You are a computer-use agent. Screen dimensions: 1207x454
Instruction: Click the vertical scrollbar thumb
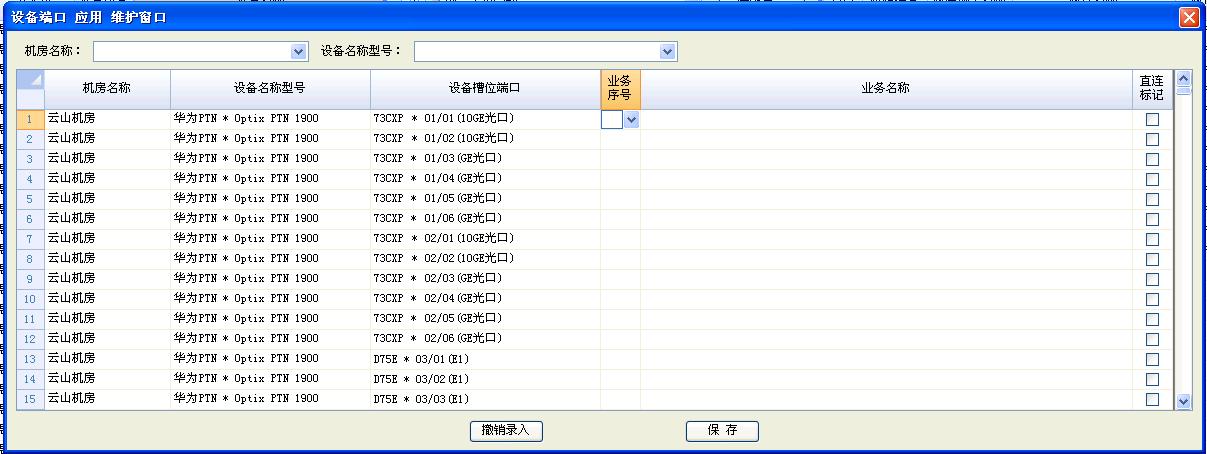pos(1184,90)
